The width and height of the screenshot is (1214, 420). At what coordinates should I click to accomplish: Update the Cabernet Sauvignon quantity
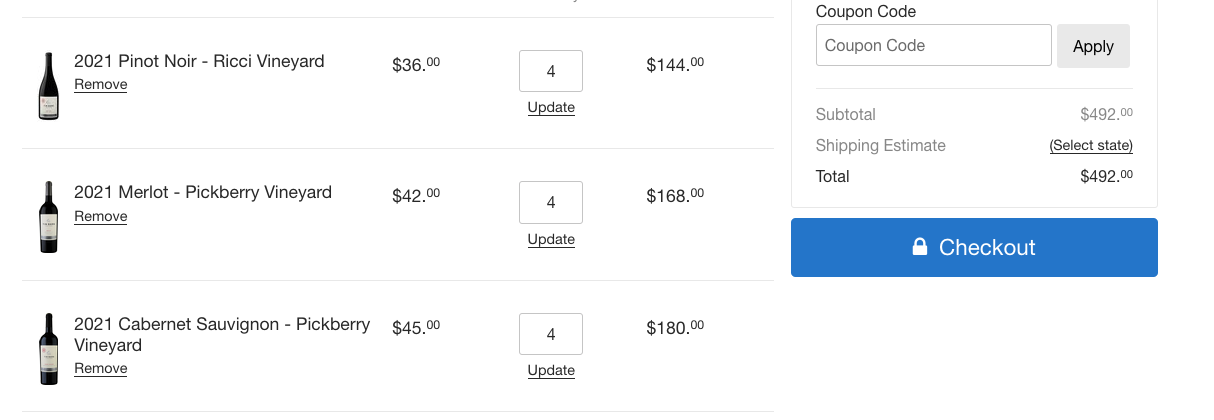551,370
